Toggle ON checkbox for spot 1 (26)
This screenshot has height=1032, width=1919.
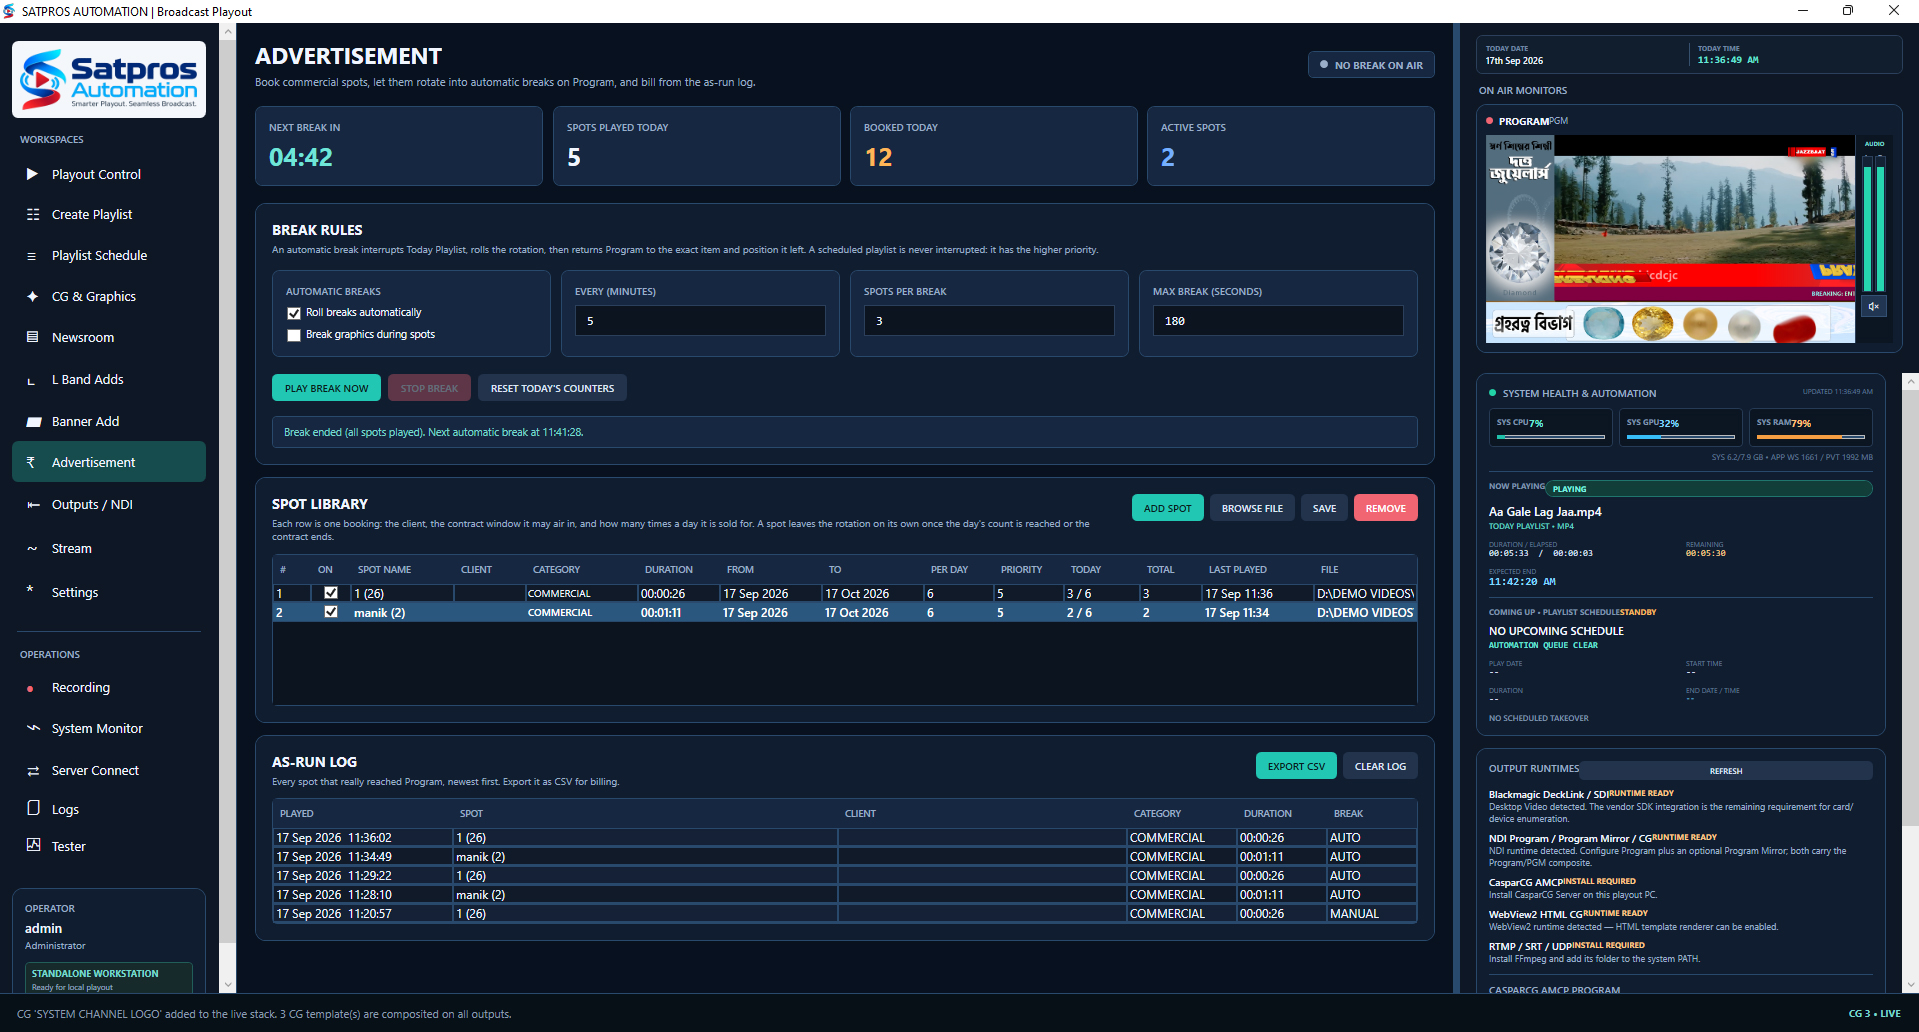point(331,593)
